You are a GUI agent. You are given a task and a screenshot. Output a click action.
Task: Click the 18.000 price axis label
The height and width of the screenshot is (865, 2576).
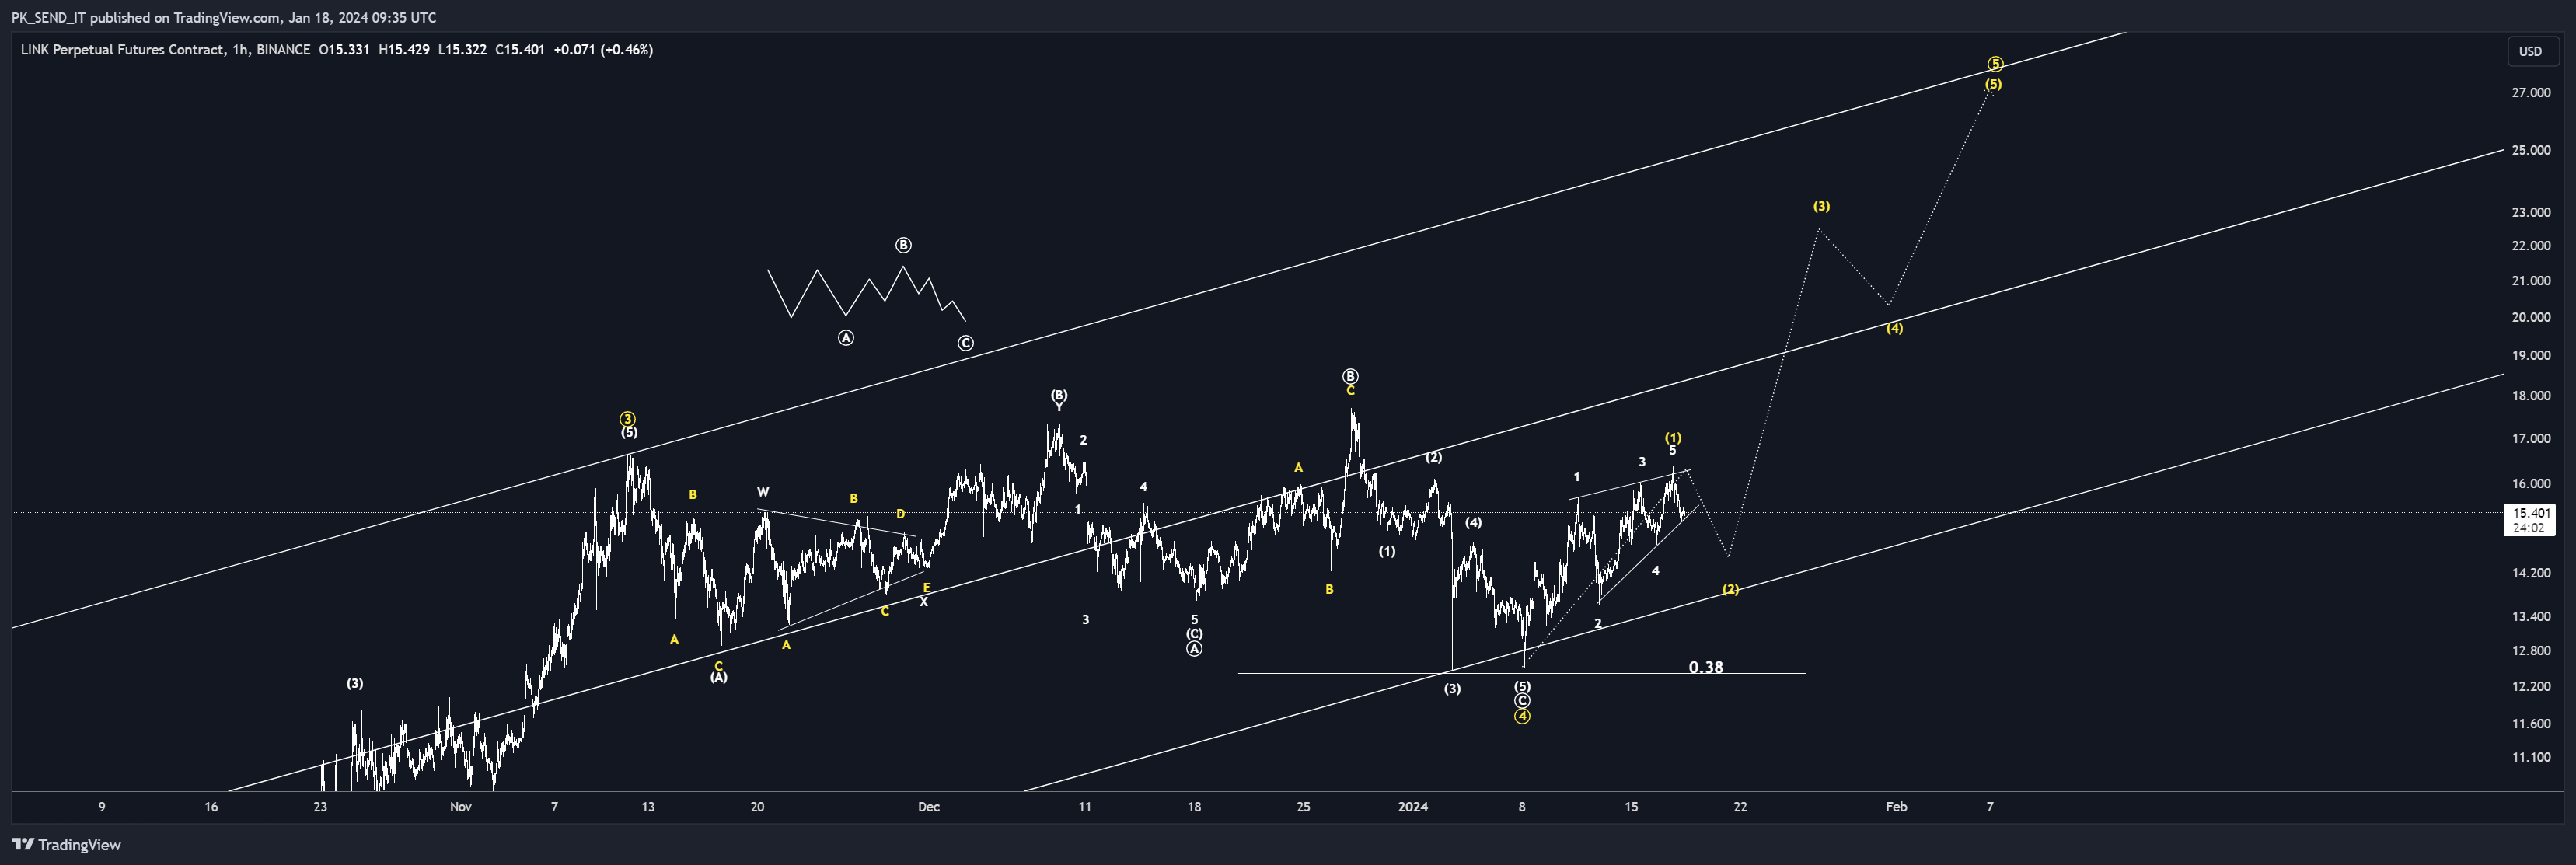tap(2531, 395)
